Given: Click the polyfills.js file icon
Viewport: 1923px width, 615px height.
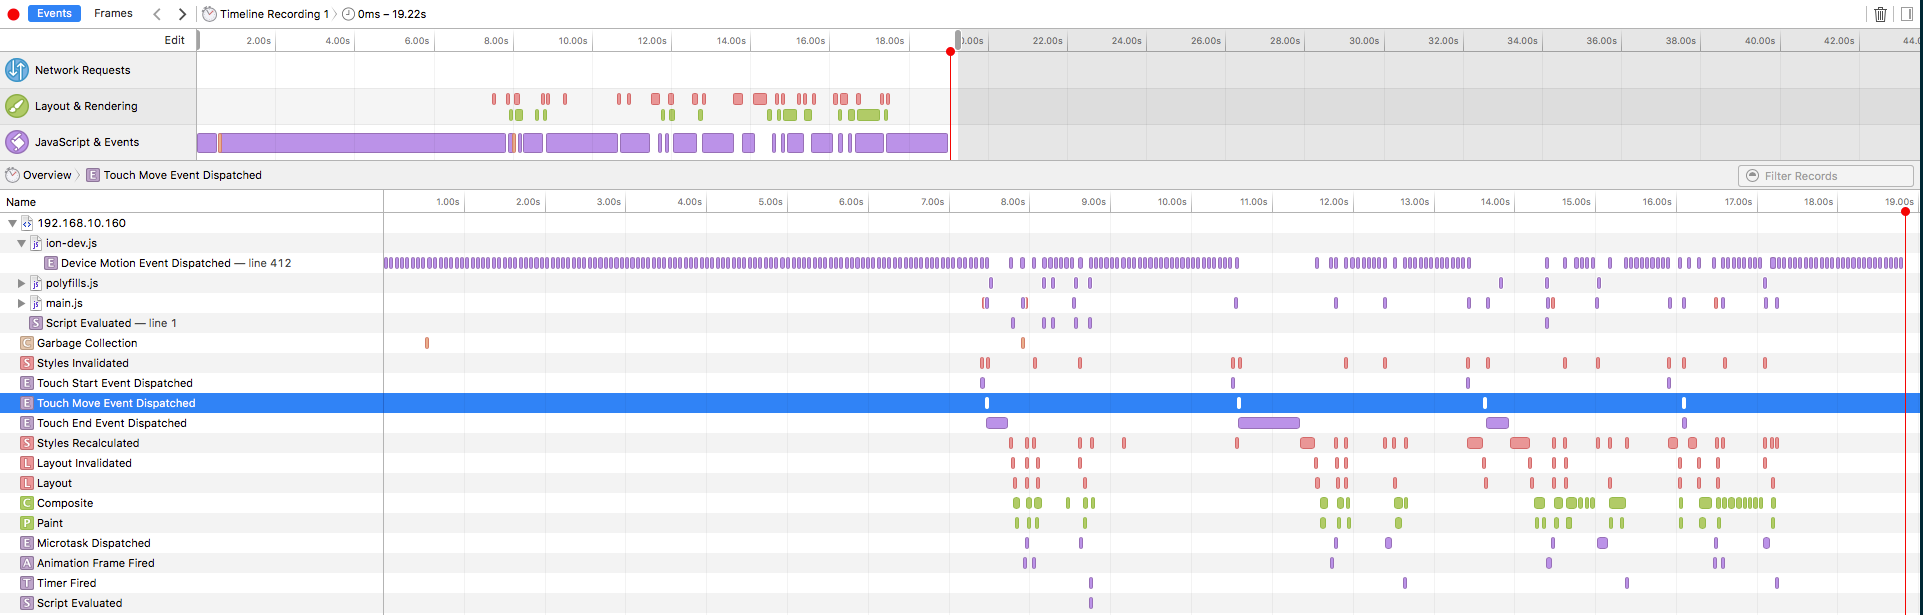Looking at the screenshot, I should coord(36,283).
